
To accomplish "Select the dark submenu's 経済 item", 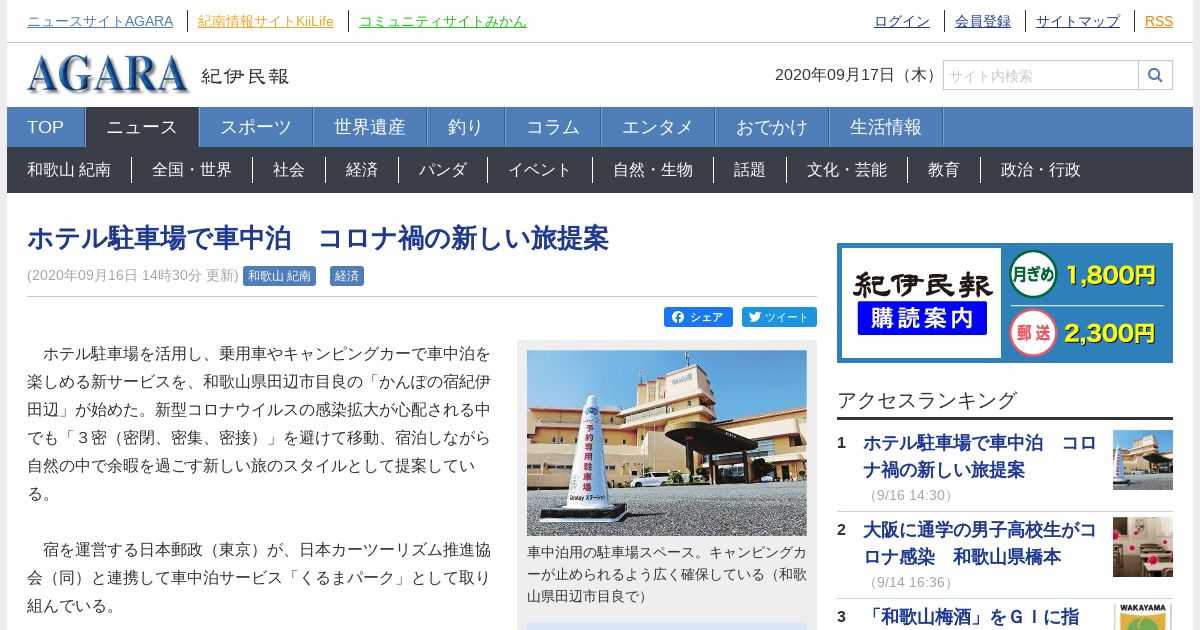I will (362, 170).
